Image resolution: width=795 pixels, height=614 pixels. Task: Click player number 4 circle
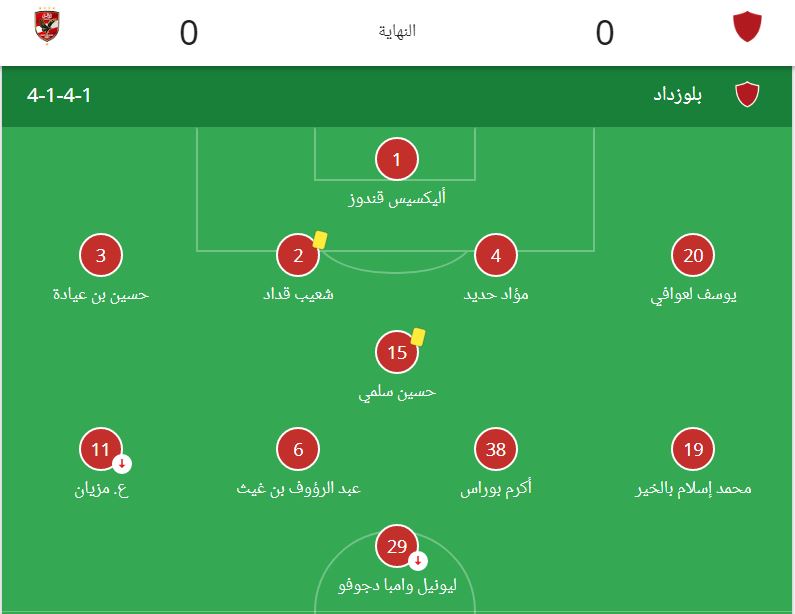tap(496, 256)
